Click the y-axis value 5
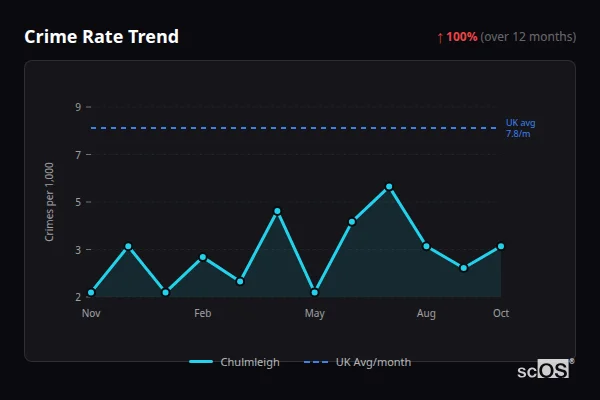 (78, 202)
